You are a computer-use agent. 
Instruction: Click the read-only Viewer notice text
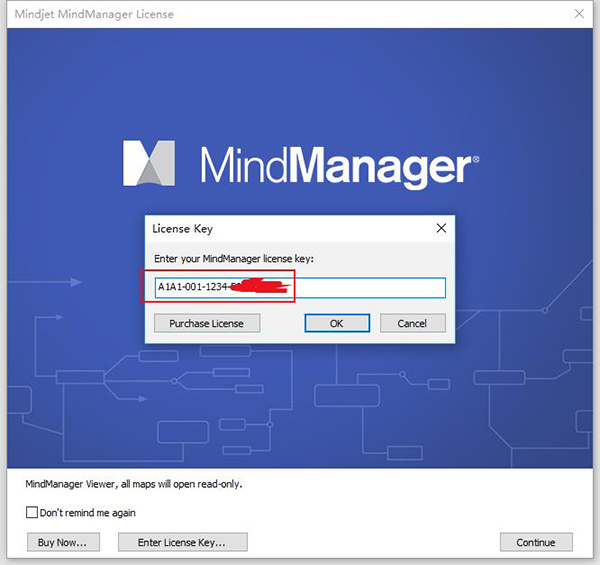click(134, 484)
